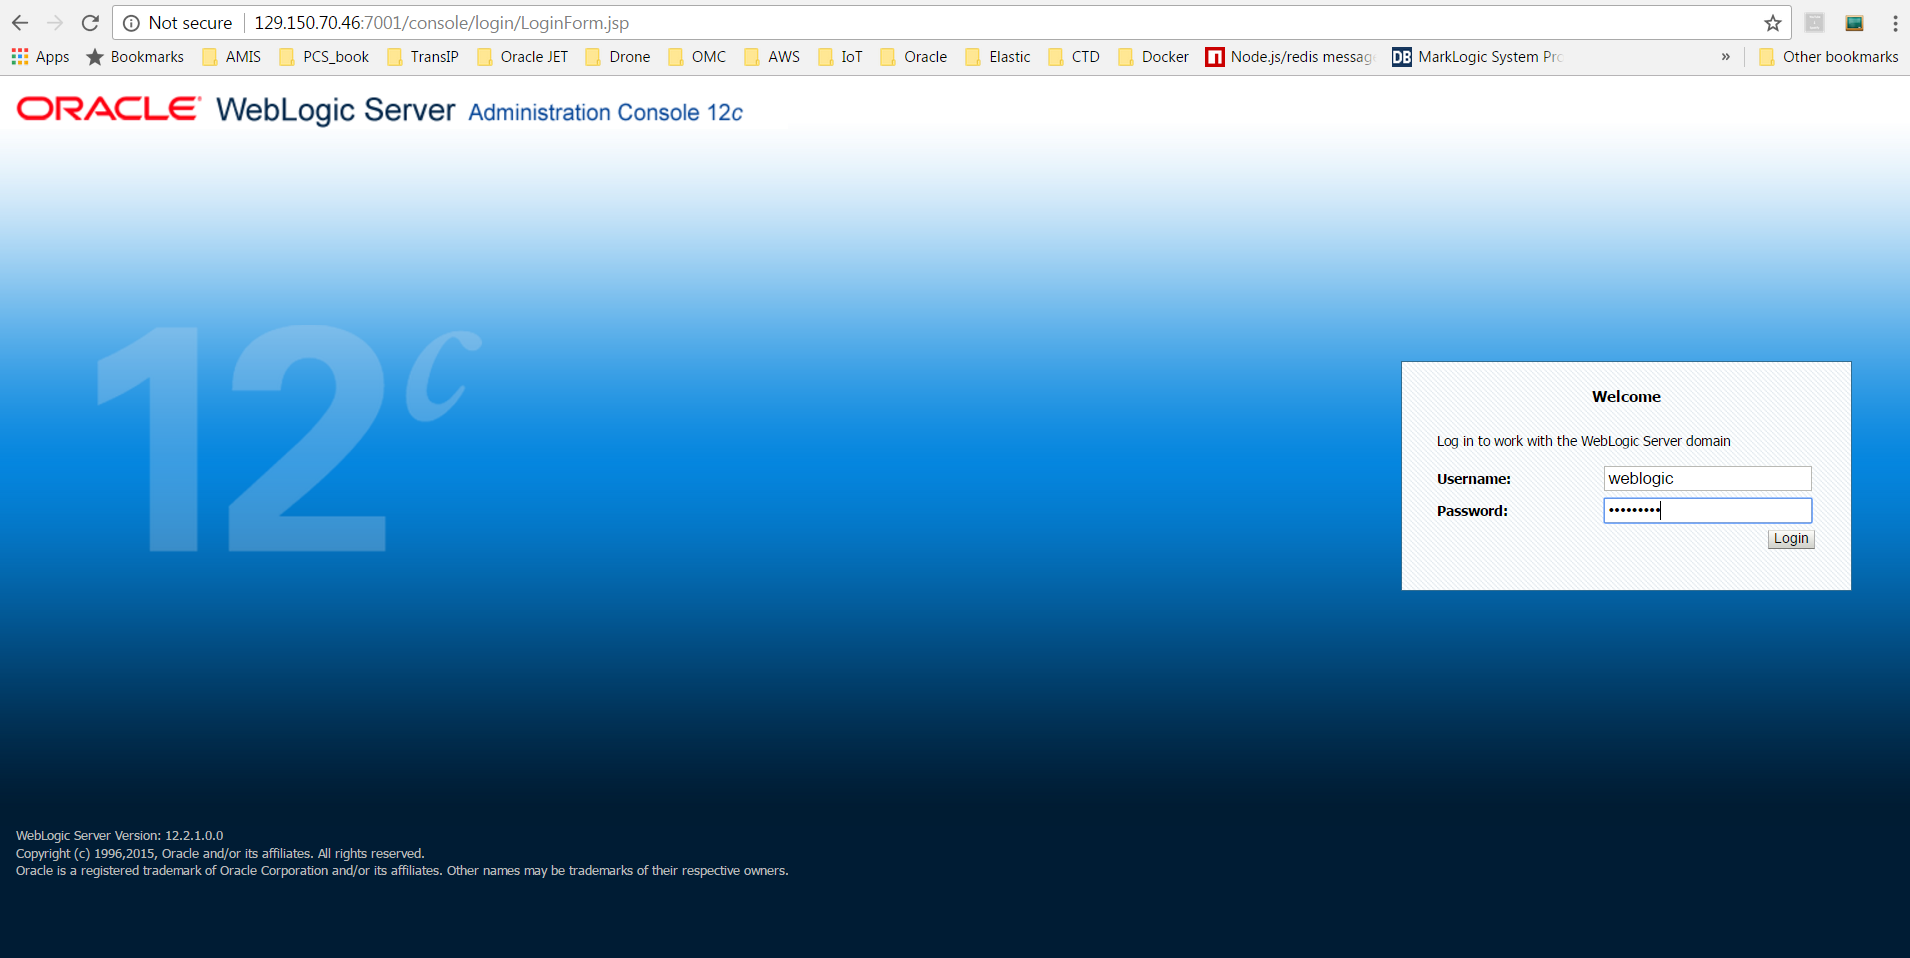Expand the Oracle JET bookmark folder
Viewport: 1910px width, 958px height.
[523, 57]
